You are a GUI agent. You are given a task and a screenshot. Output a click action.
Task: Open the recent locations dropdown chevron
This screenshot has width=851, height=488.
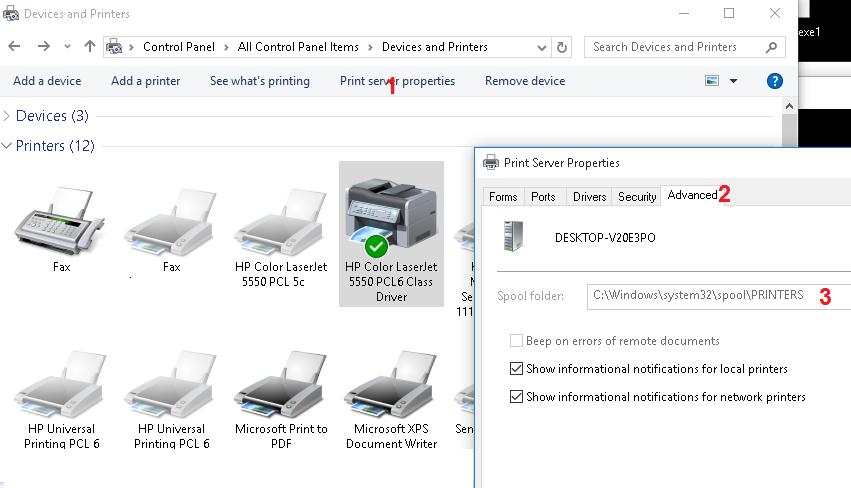point(67,47)
